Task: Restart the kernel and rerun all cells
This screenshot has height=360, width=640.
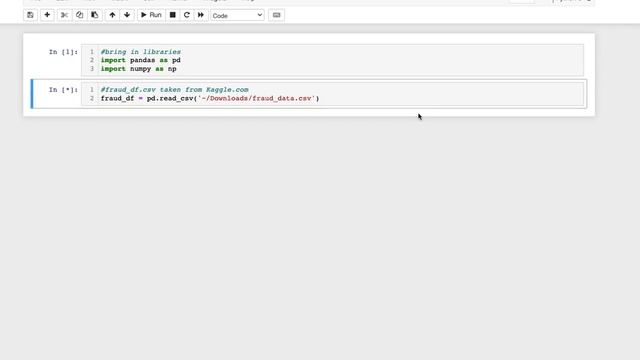Action: click(201, 15)
